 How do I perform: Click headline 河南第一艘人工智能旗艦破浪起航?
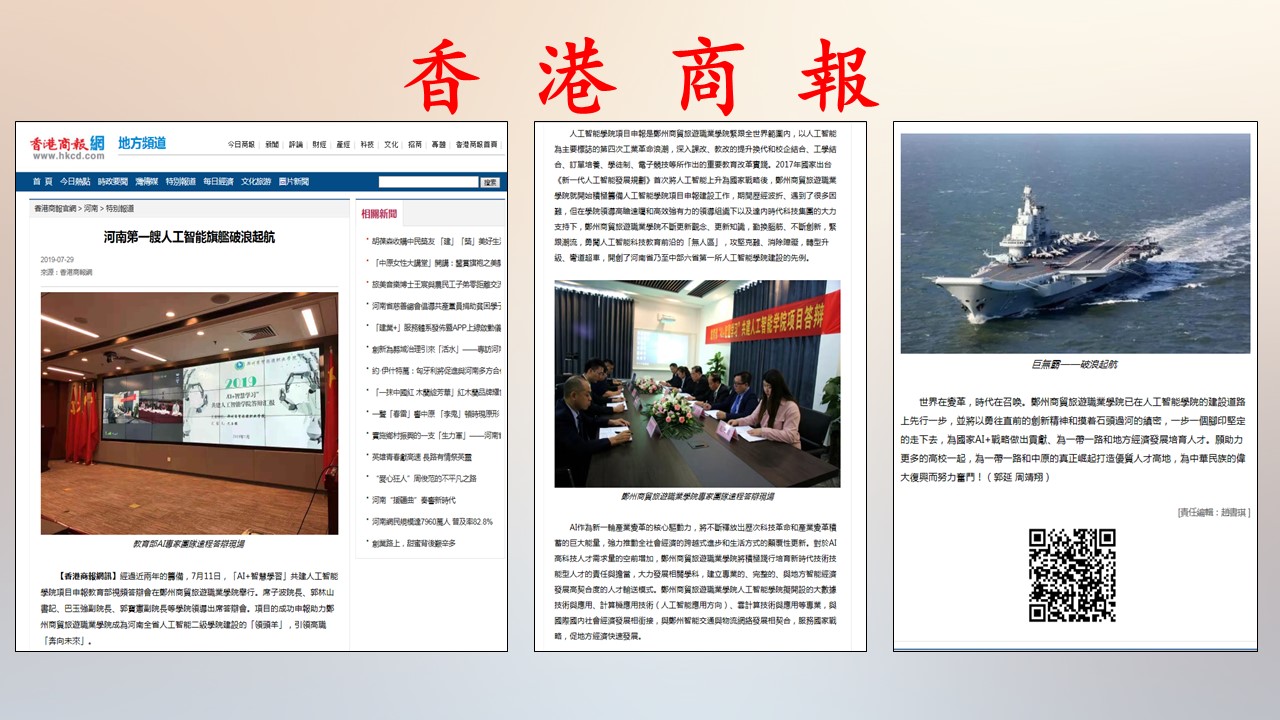point(189,238)
